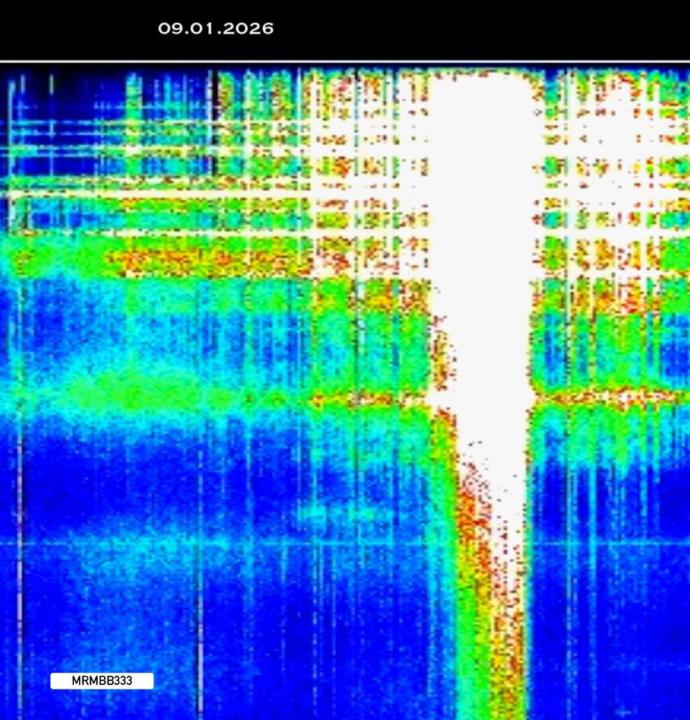Click the MRMBB333 label
Screen dimensions: 690x720
(x=102, y=681)
